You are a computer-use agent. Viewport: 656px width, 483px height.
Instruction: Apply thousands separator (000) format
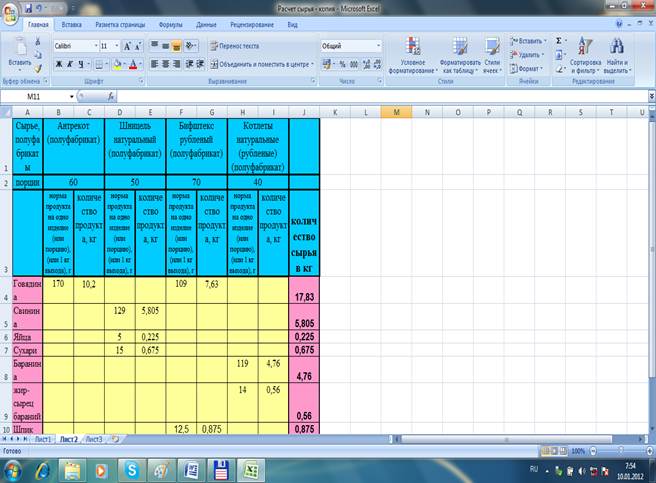coord(354,64)
